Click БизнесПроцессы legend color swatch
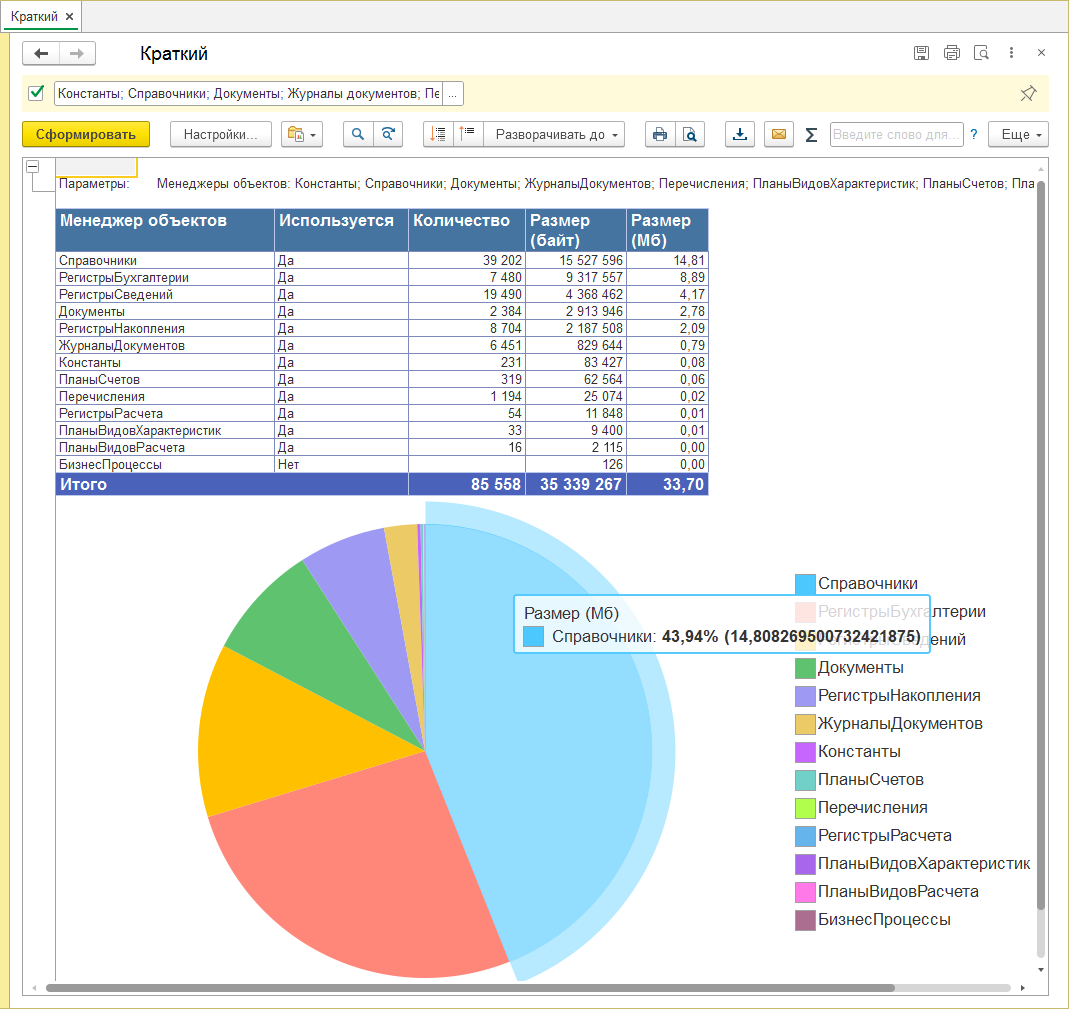 click(806, 920)
